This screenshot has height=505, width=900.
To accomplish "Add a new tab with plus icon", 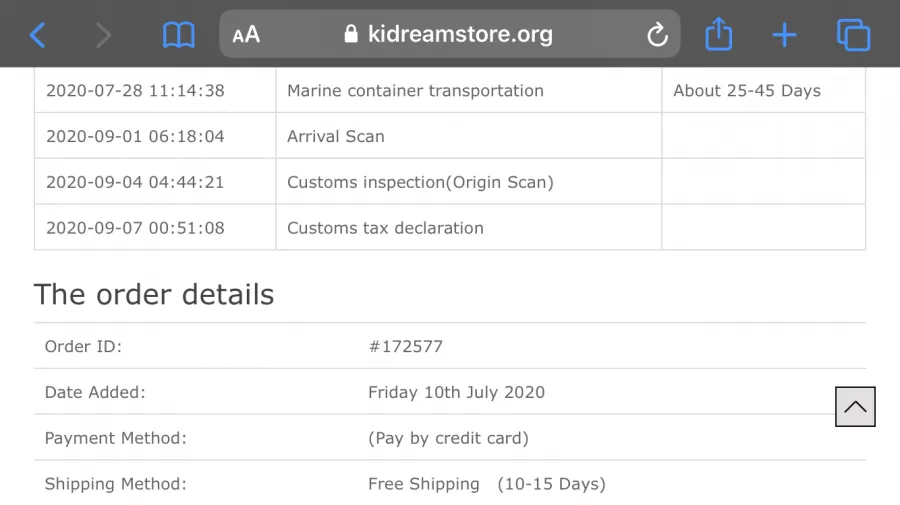I will coord(784,36).
